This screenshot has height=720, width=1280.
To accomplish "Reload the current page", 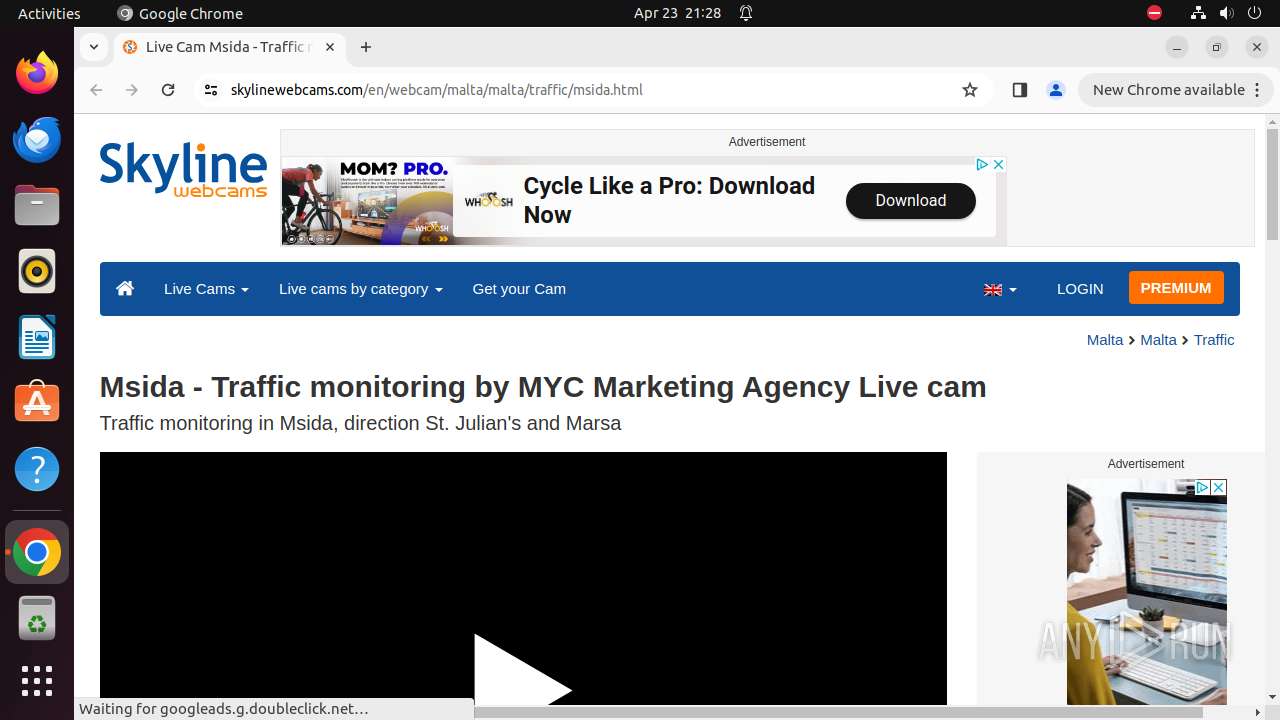I will coord(168,90).
